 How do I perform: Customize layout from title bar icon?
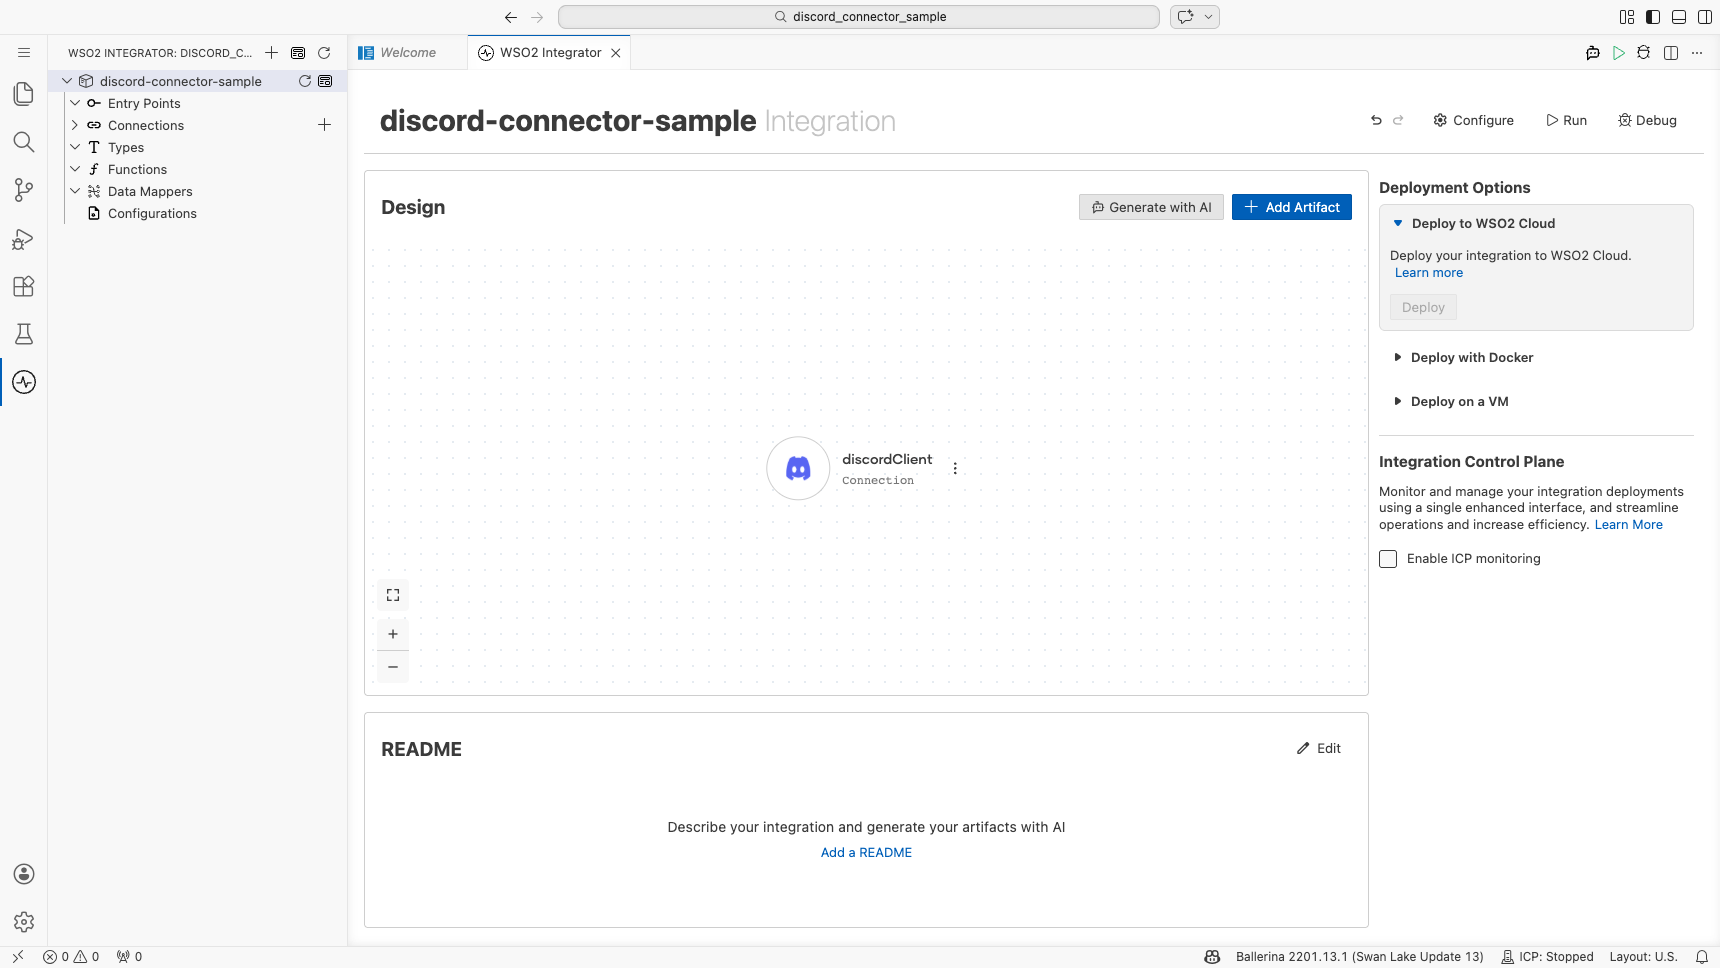pos(1627,17)
